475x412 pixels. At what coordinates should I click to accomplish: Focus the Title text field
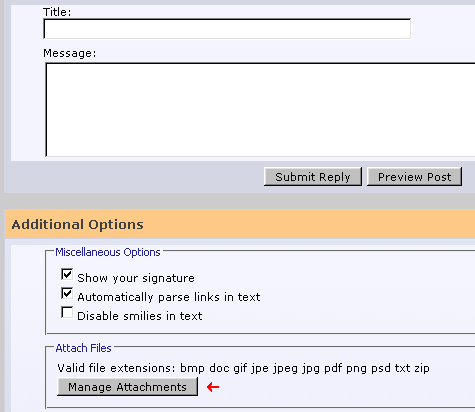pos(227,29)
